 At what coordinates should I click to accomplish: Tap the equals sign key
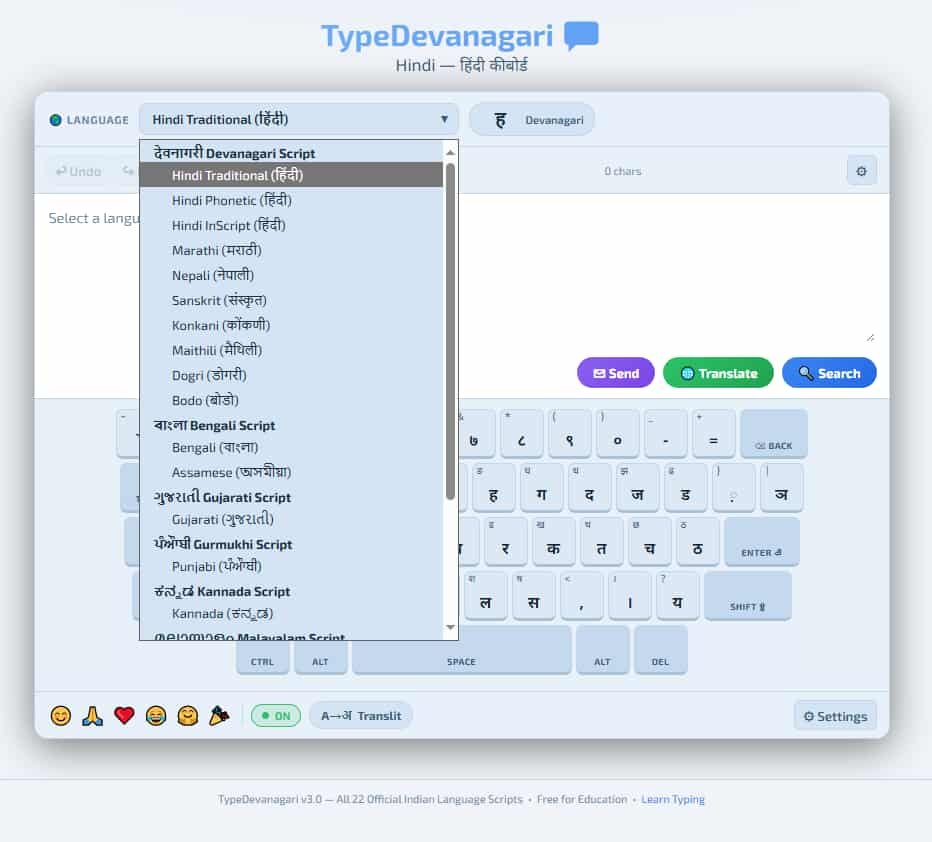point(714,433)
